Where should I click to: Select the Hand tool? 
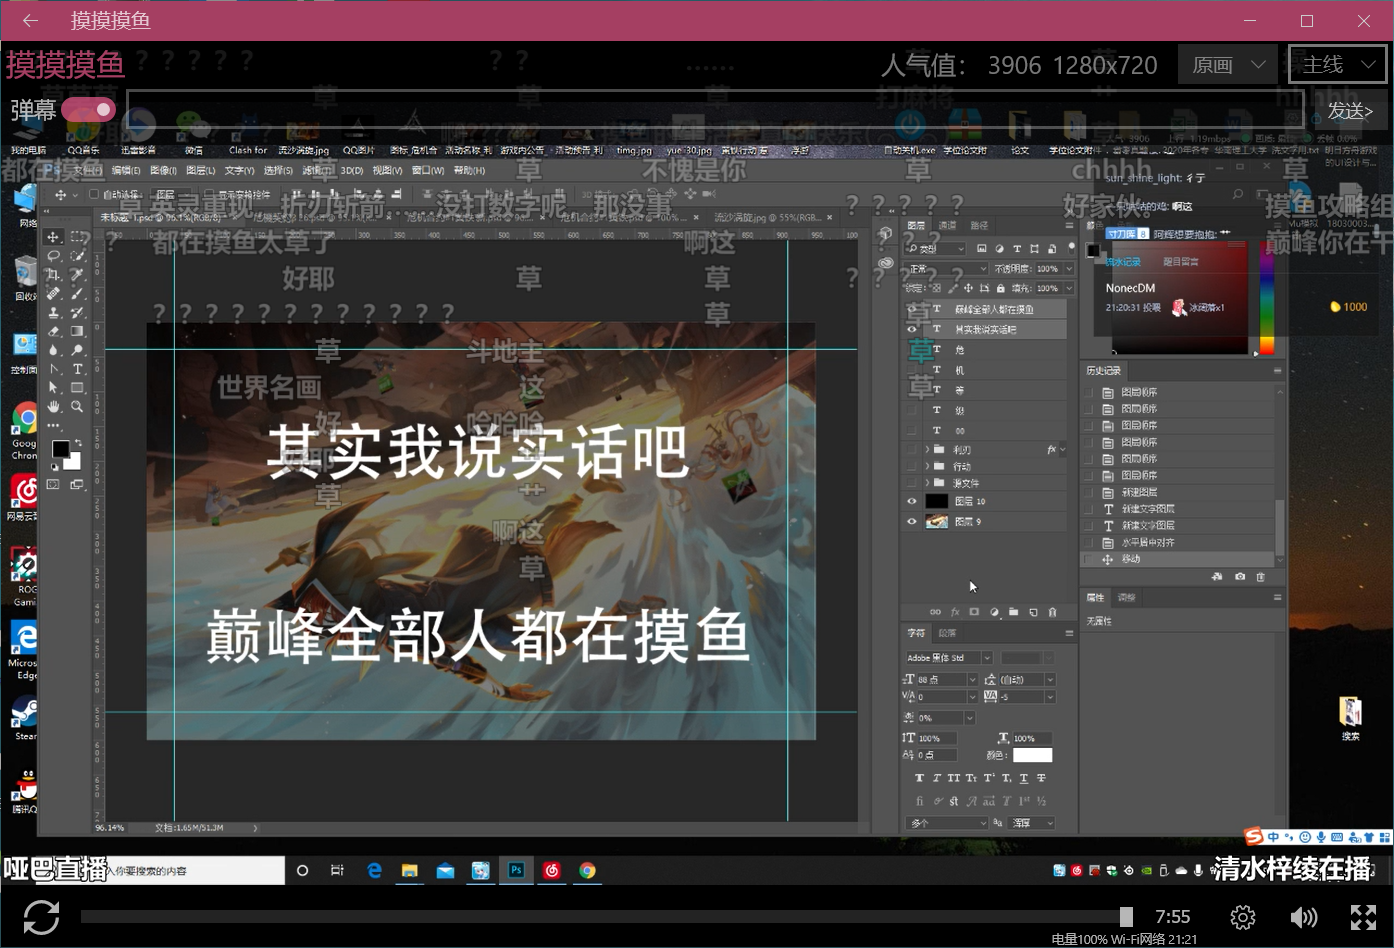(53, 407)
